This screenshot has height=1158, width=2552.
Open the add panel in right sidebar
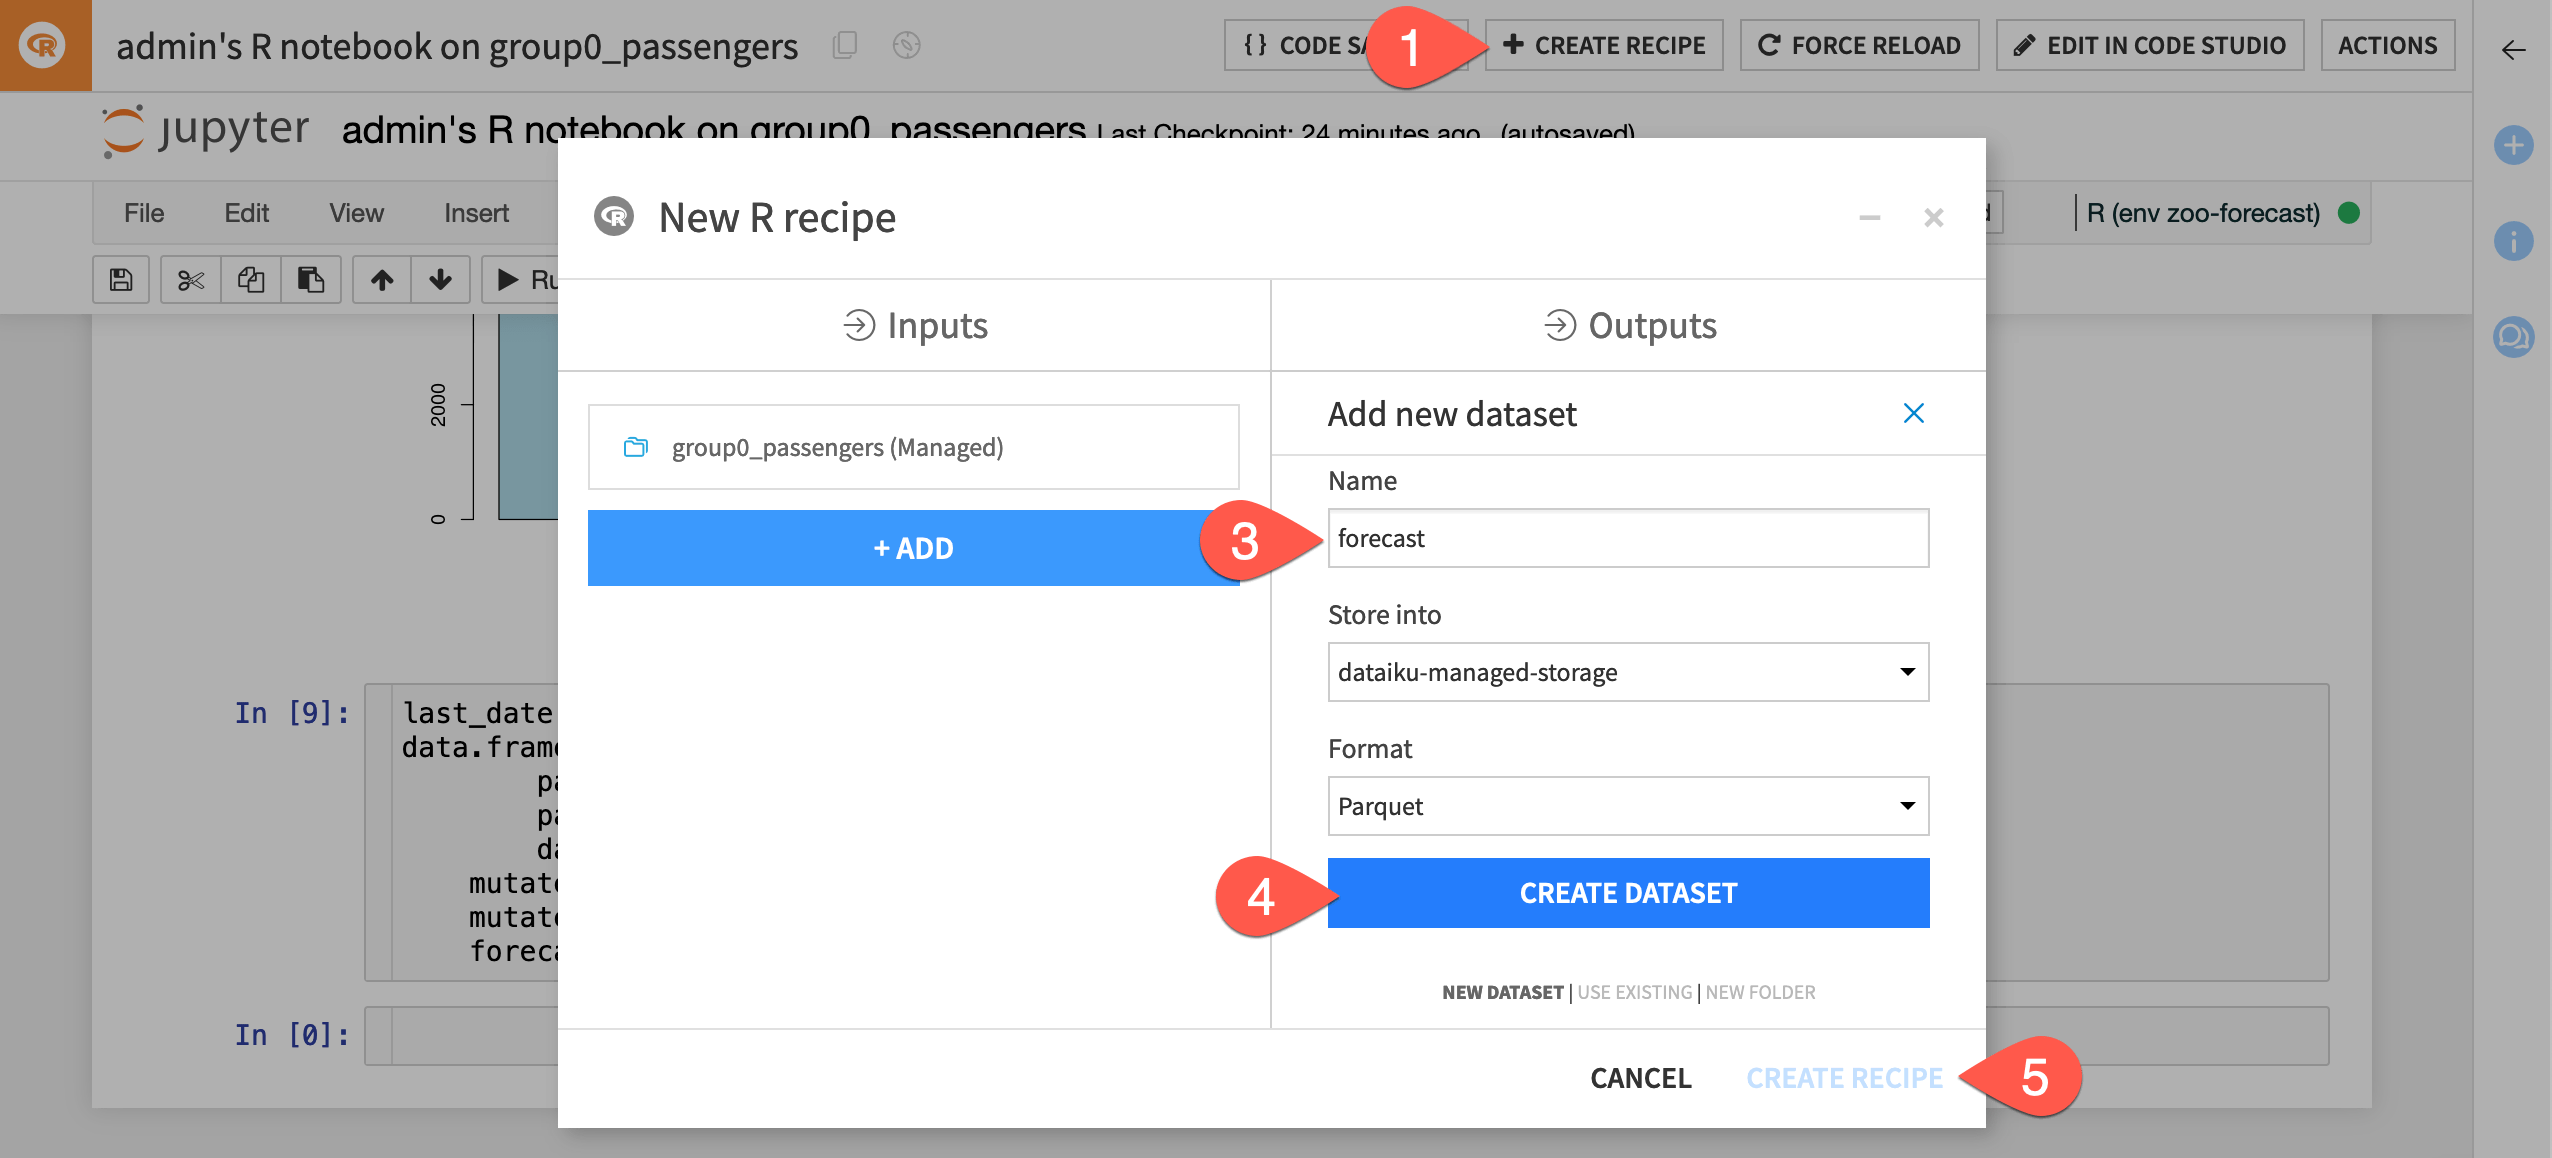[x=2515, y=146]
